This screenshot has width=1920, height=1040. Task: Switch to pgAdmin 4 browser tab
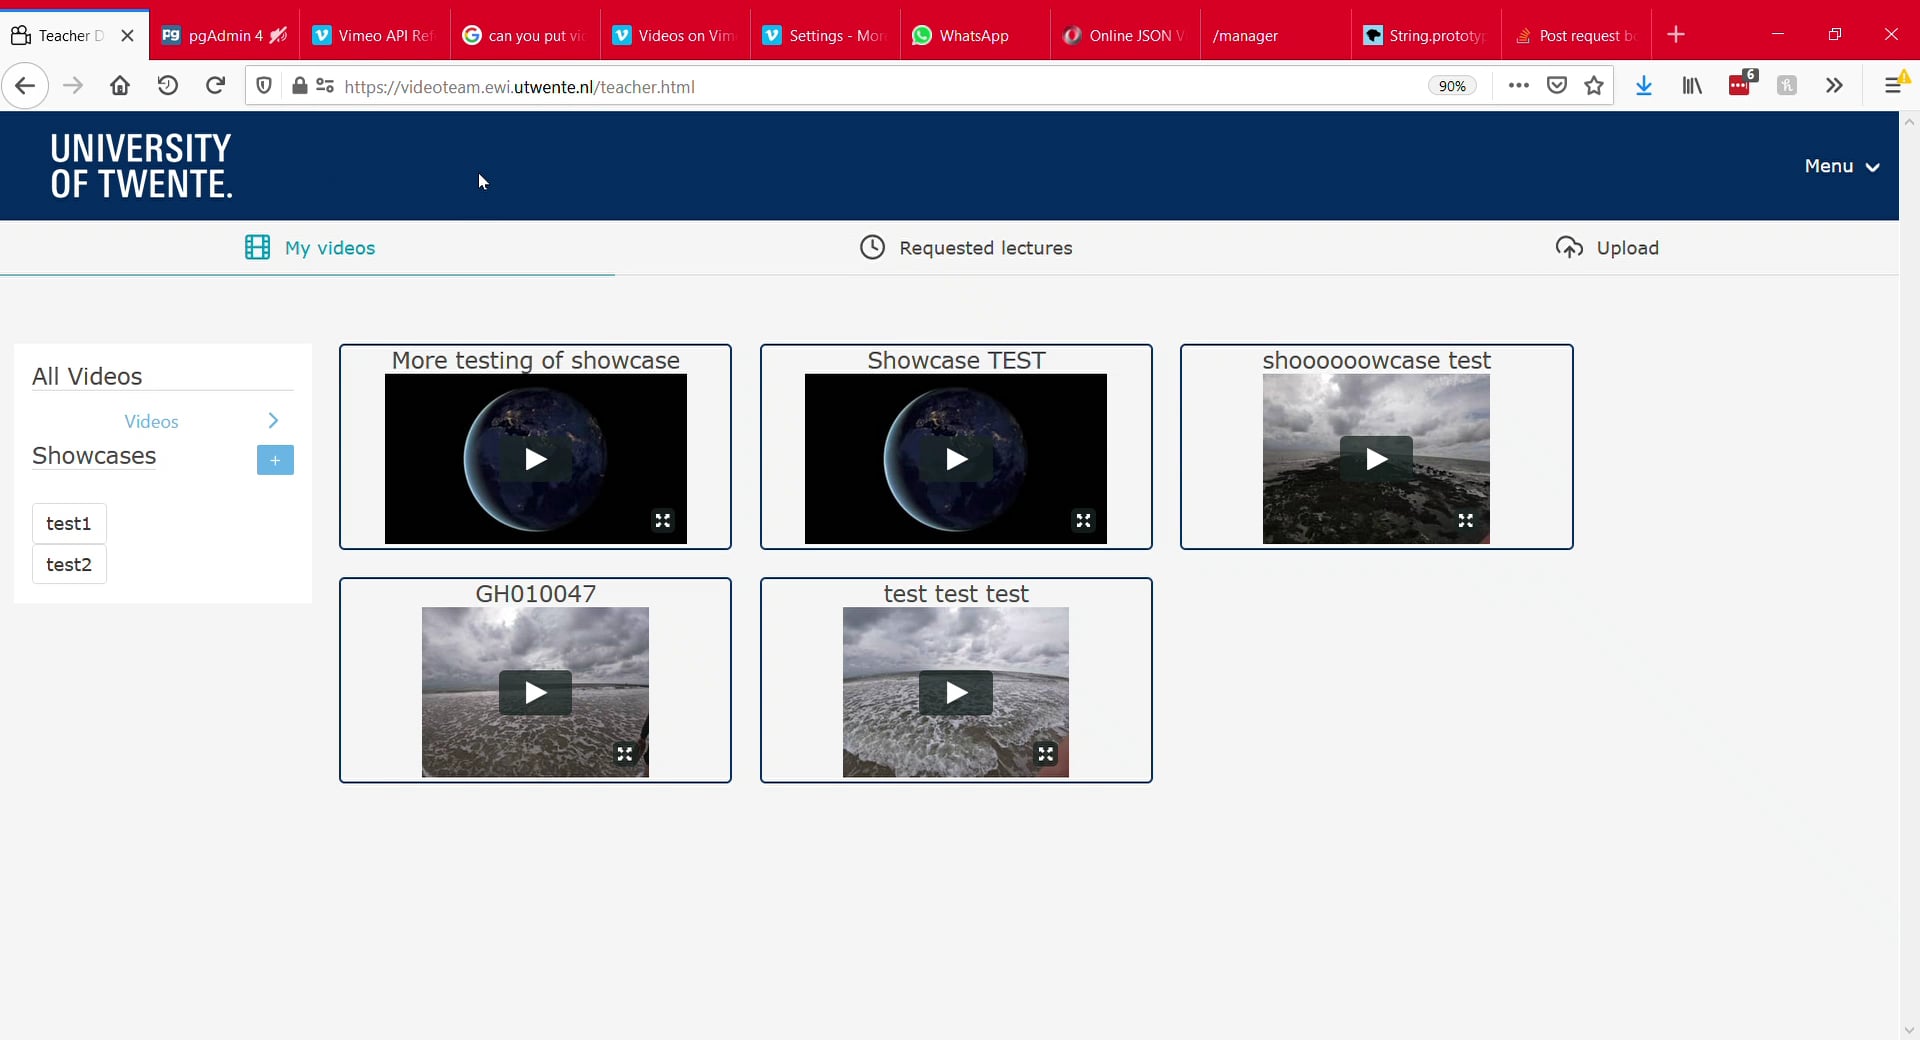click(224, 35)
